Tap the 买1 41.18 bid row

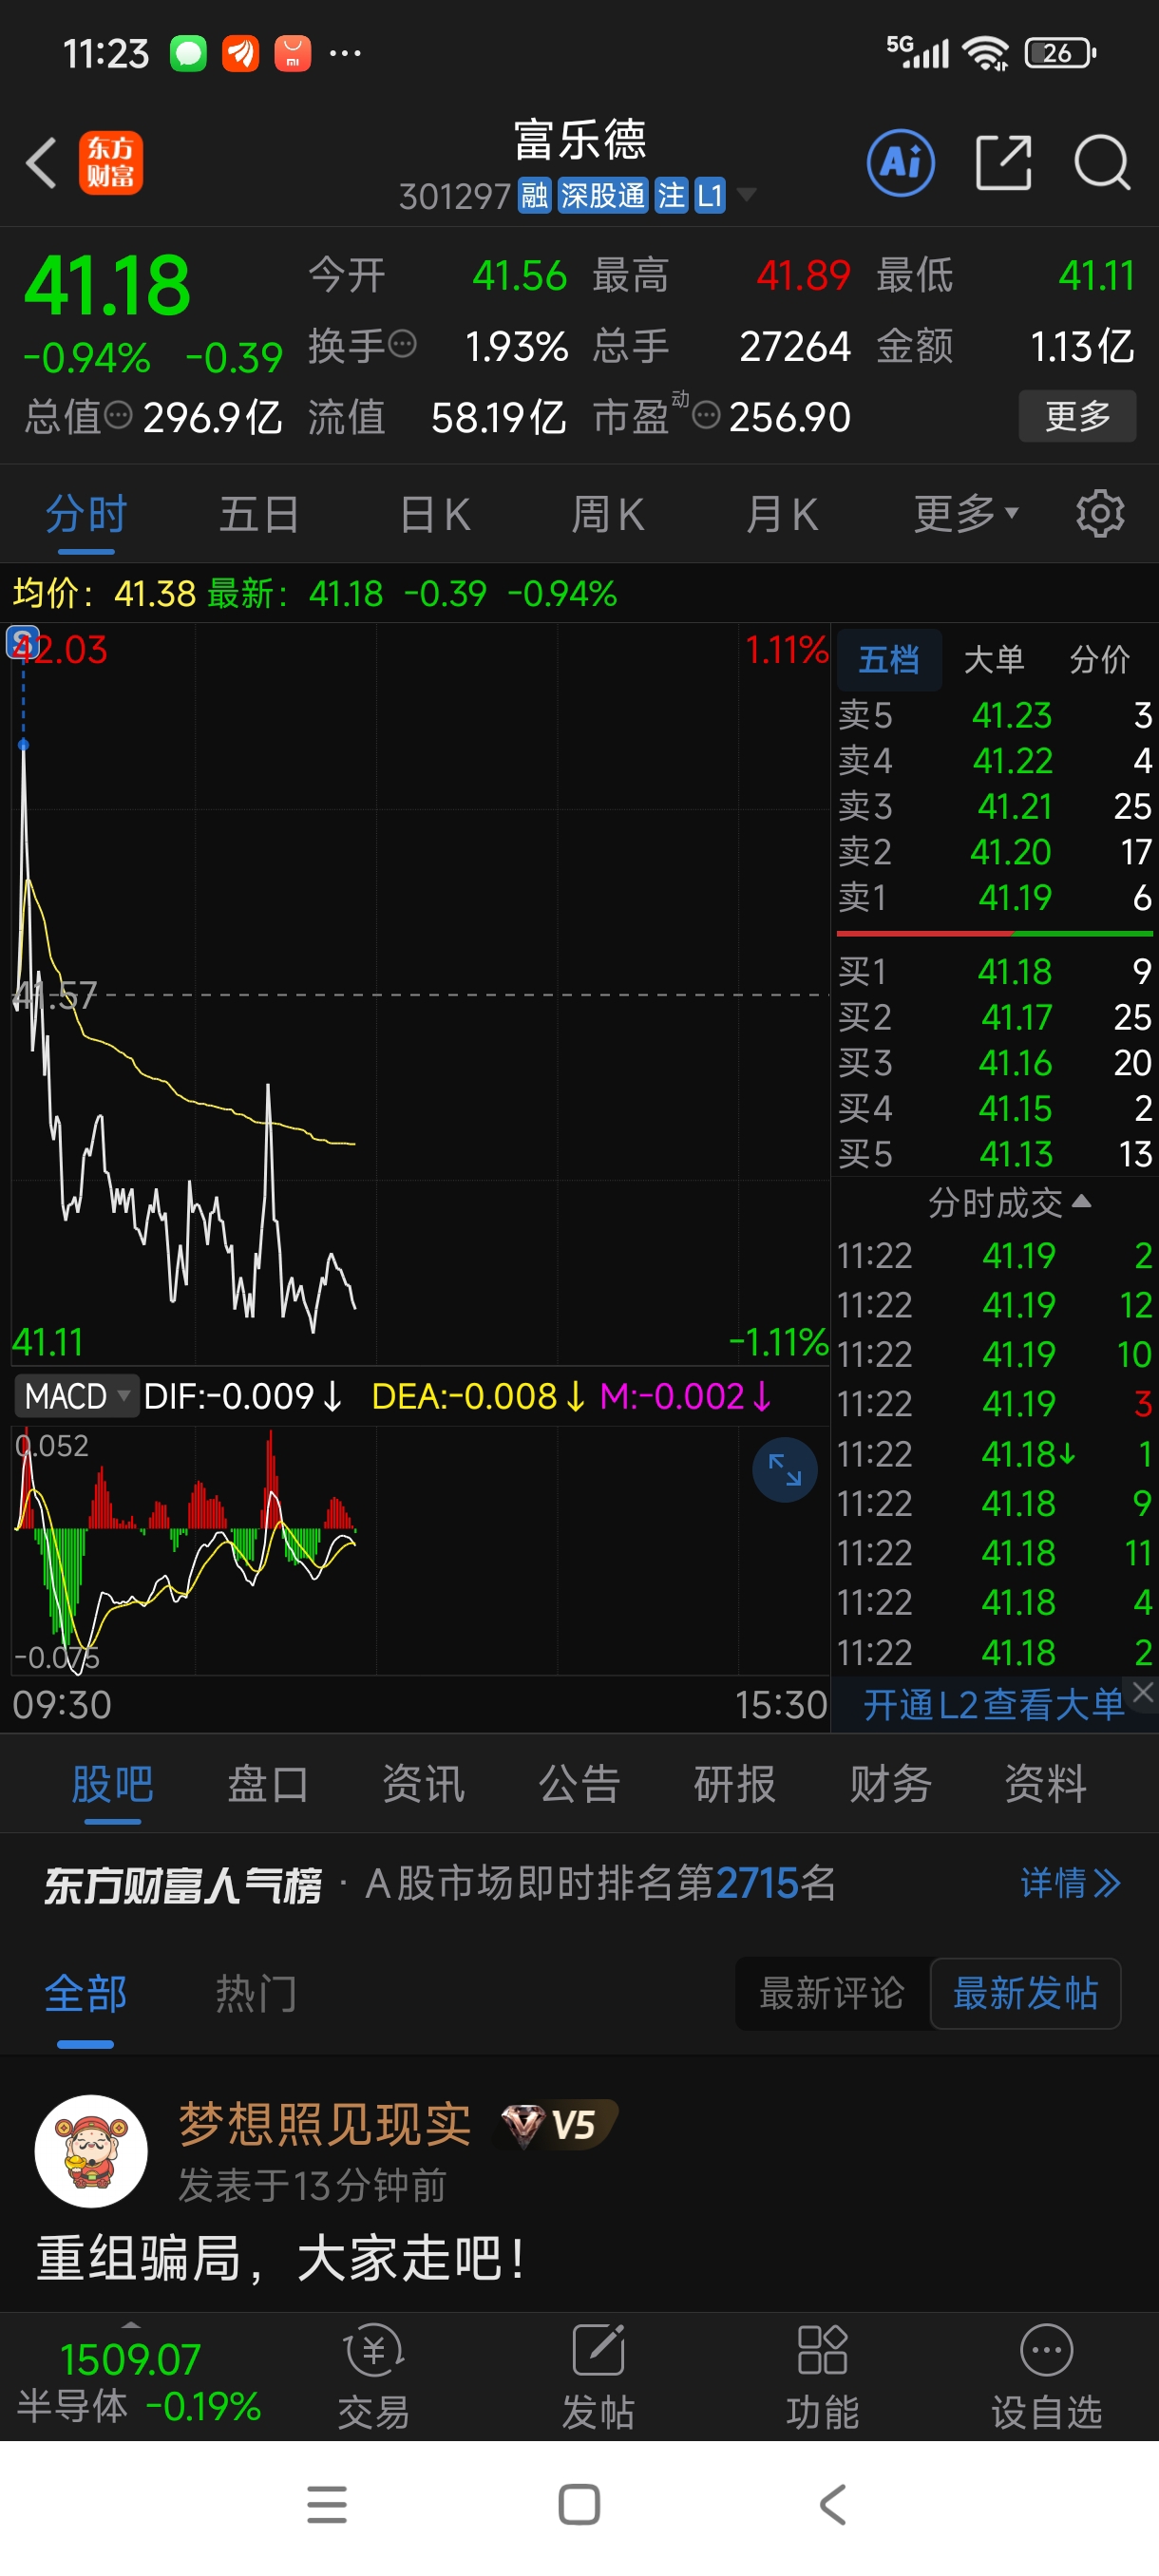pos(995,970)
